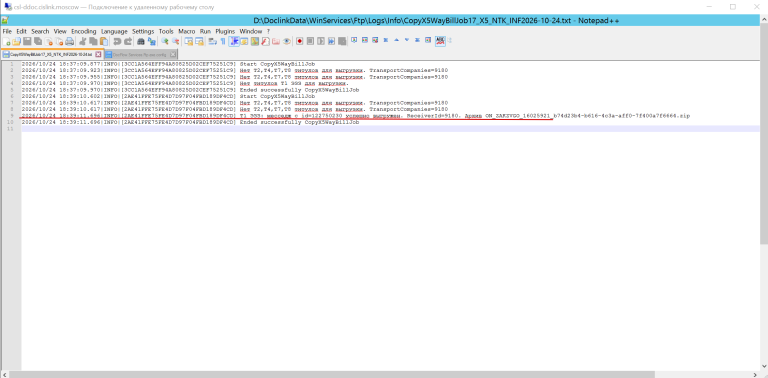This screenshot has width=768, height=378.
Task: Toggle synchronized vertical scrolling
Action: (x=189, y=41)
